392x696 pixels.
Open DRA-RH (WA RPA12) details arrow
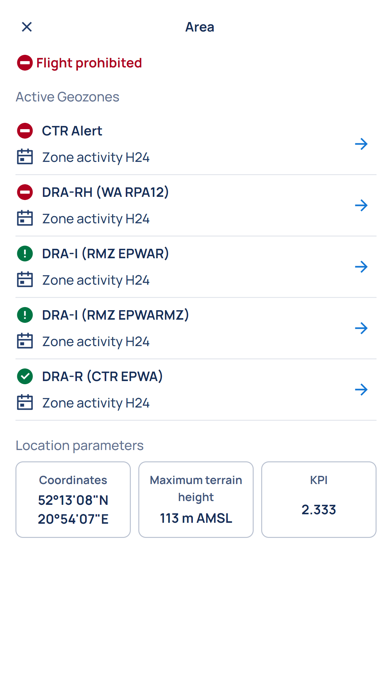point(361,205)
